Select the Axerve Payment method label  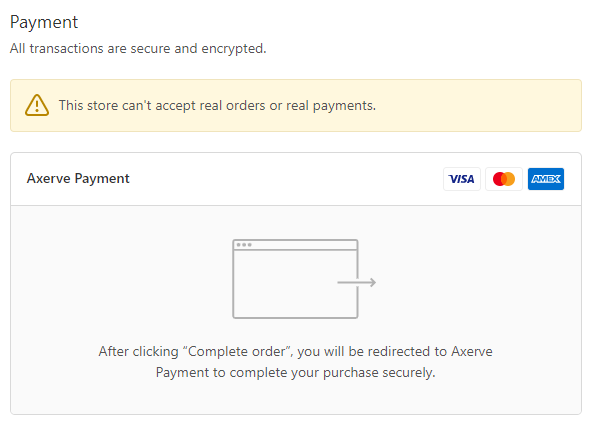78,179
